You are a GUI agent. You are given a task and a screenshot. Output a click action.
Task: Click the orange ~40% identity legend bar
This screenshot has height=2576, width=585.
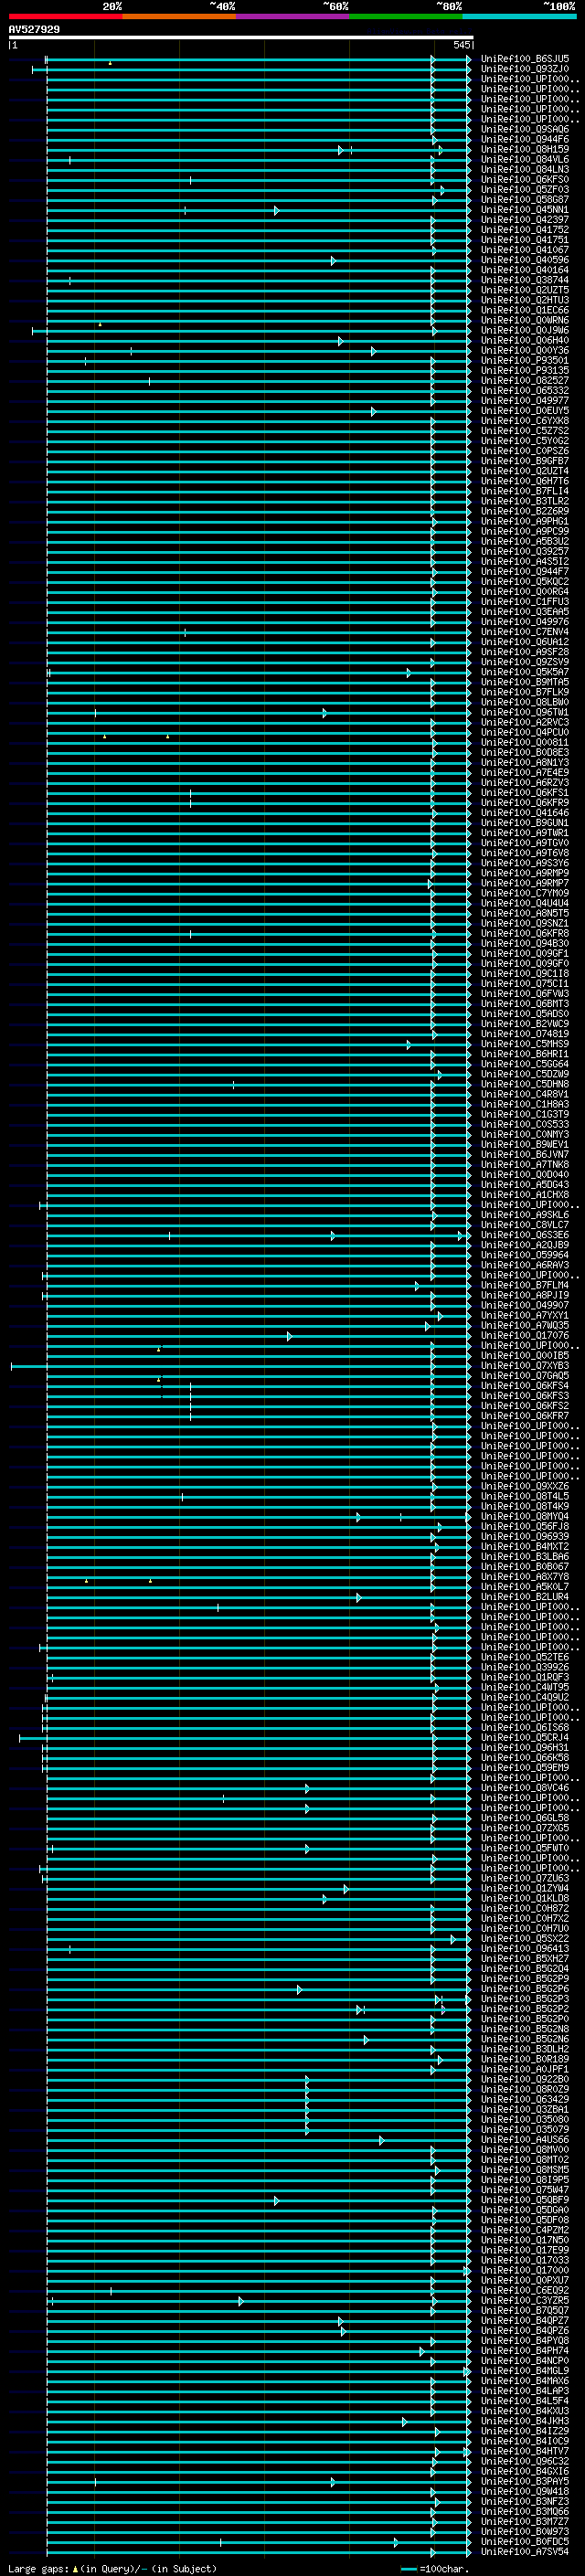179,16
